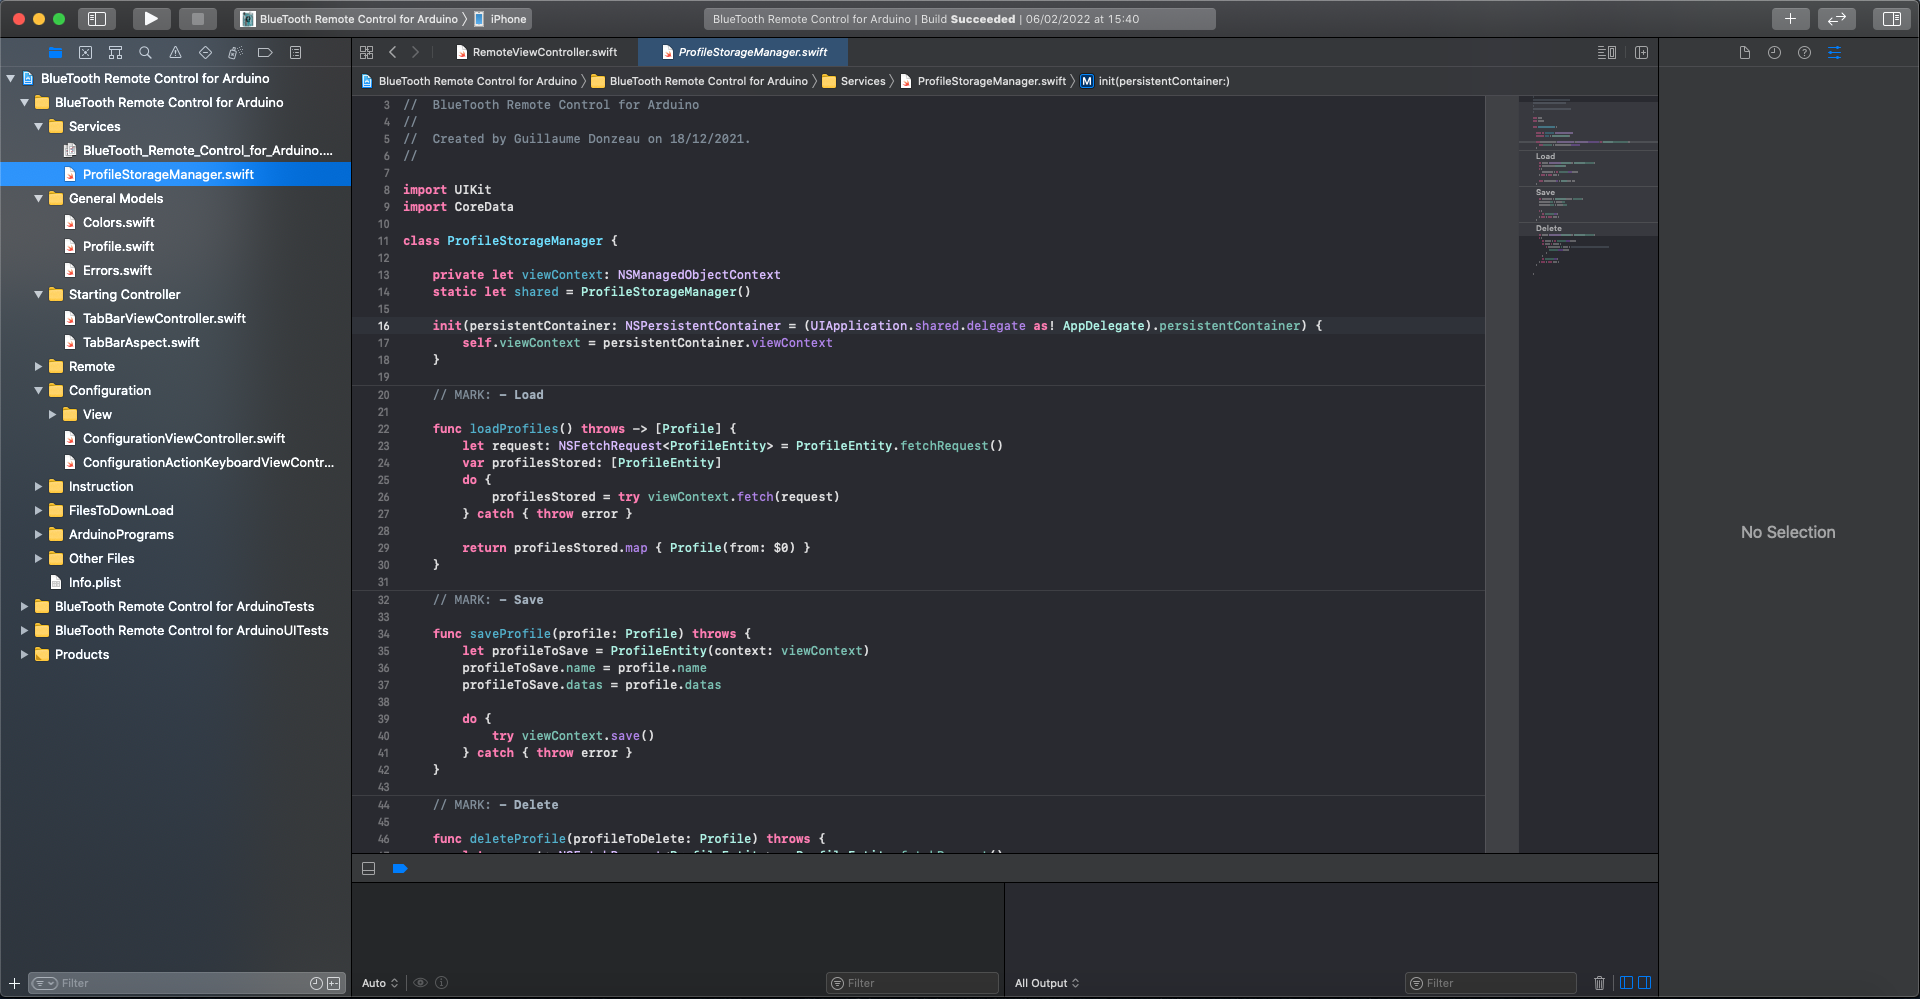Open the Auto variables view dropdown
The image size is (1920, 999).
coord(379,983)
